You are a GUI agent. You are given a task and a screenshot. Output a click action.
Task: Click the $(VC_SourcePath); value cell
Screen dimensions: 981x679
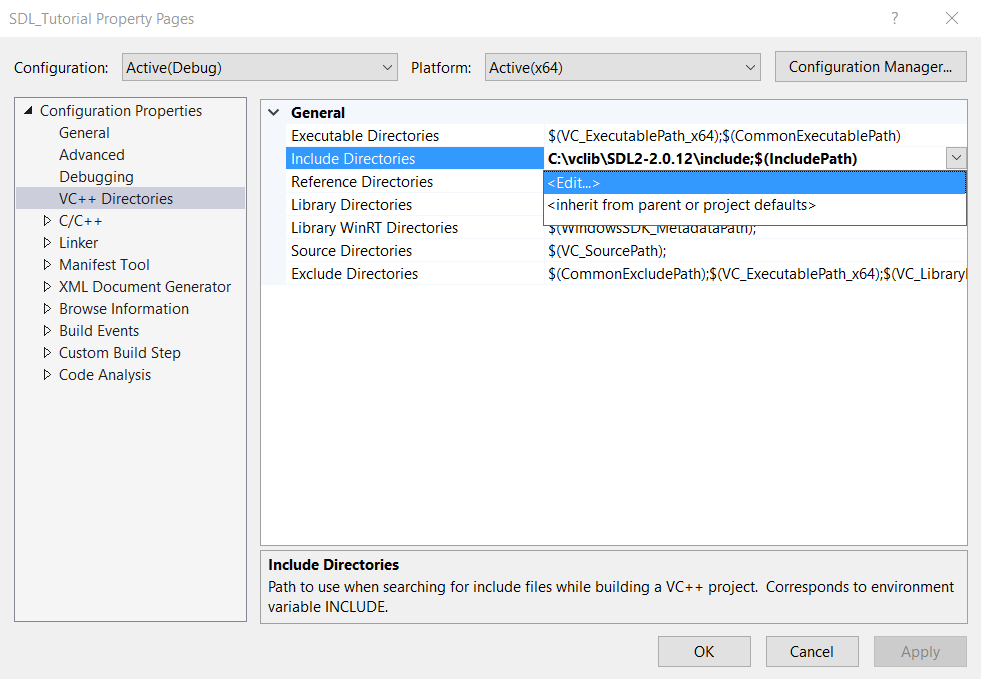click(755, 251)
